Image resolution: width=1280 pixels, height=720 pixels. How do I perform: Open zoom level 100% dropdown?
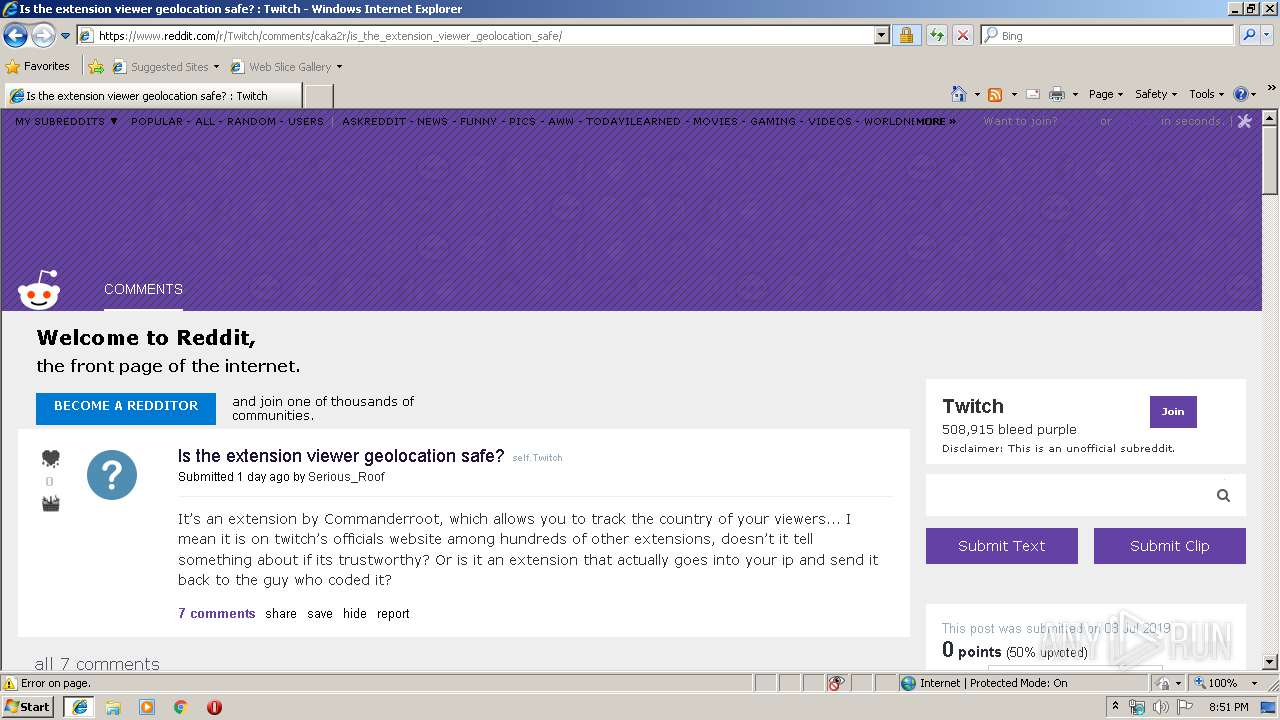pyautogui.click(x=1254, y=683)
